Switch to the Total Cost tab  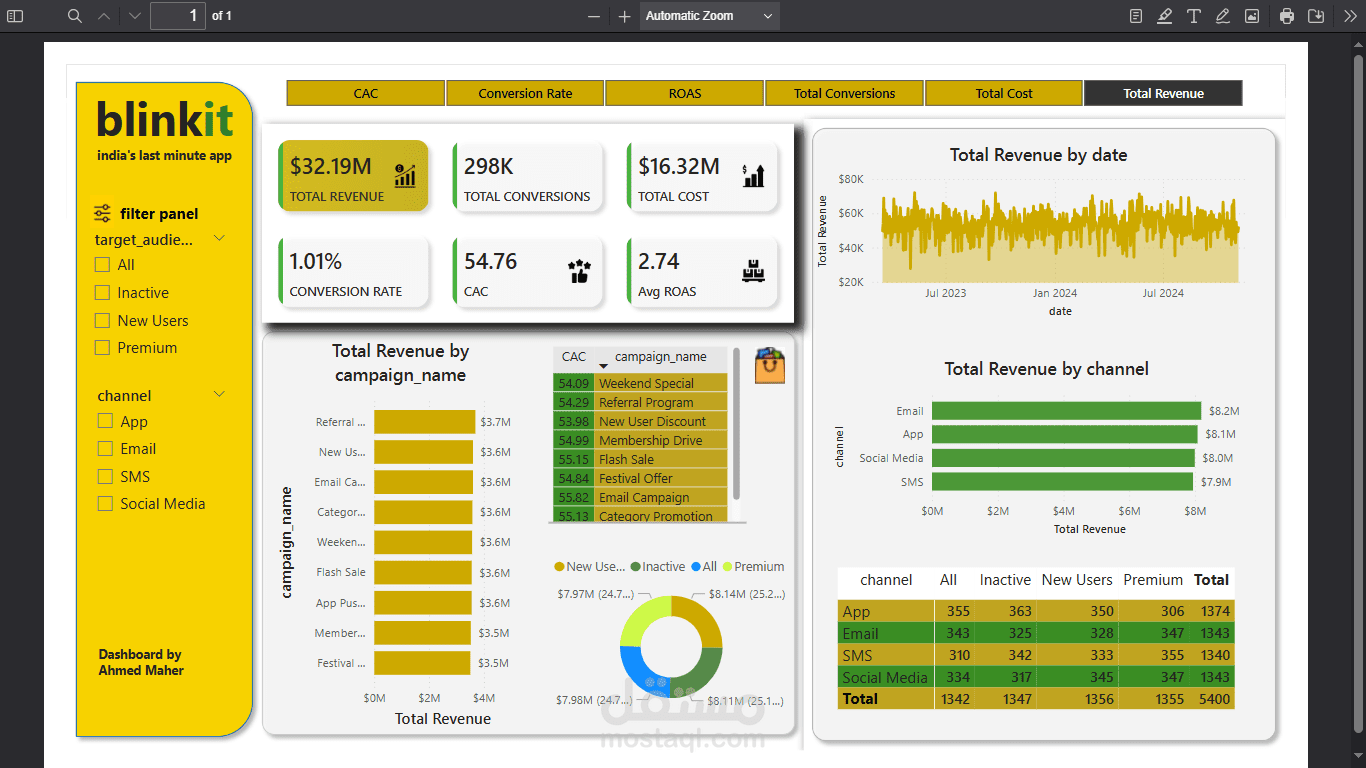(1004, 93)
